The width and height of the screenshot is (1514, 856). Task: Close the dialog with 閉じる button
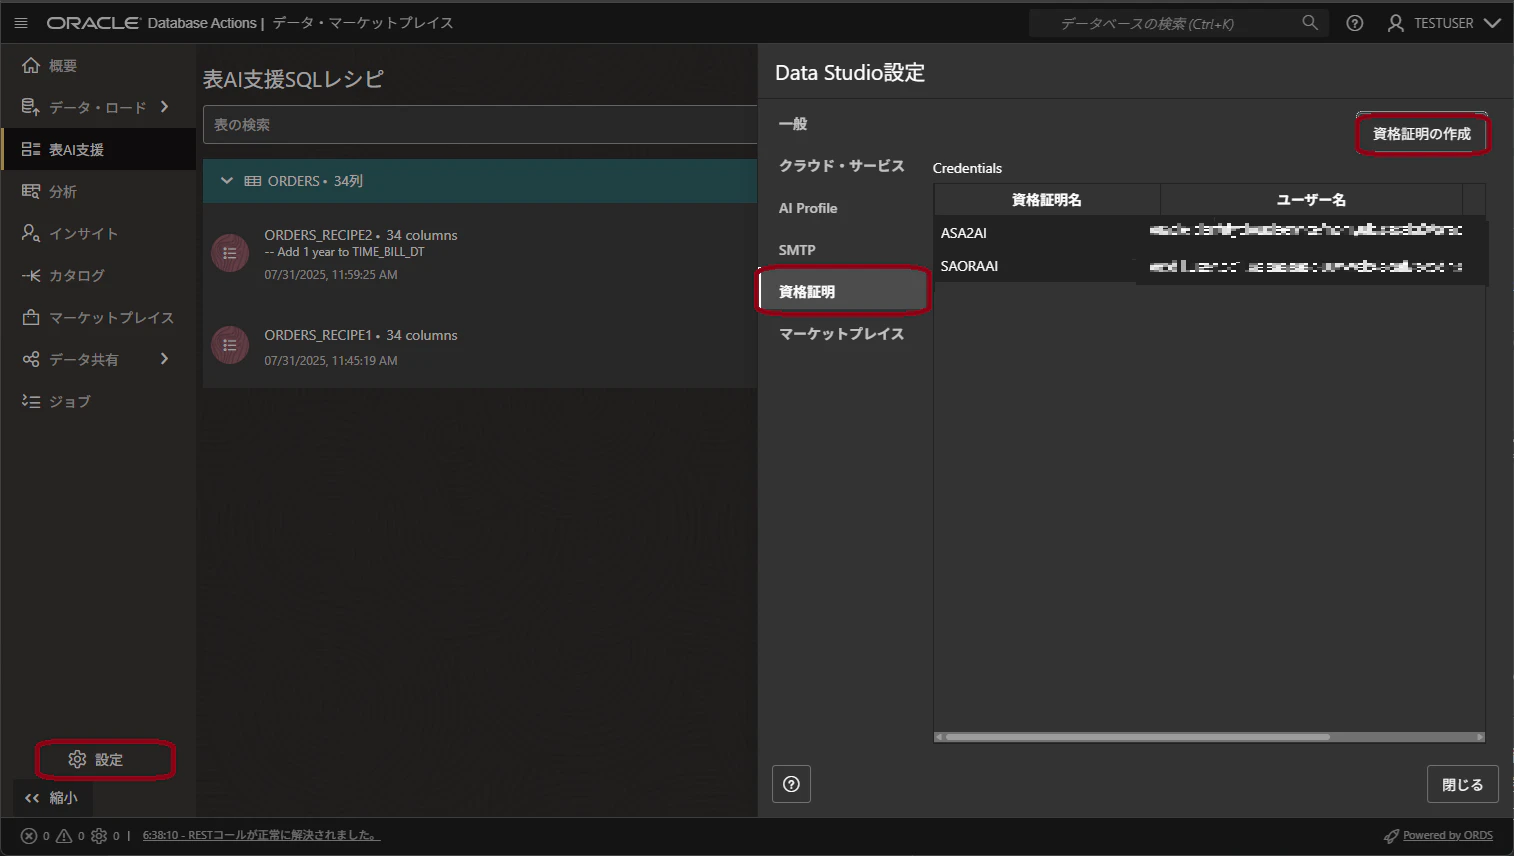(x=1462, y=784)
